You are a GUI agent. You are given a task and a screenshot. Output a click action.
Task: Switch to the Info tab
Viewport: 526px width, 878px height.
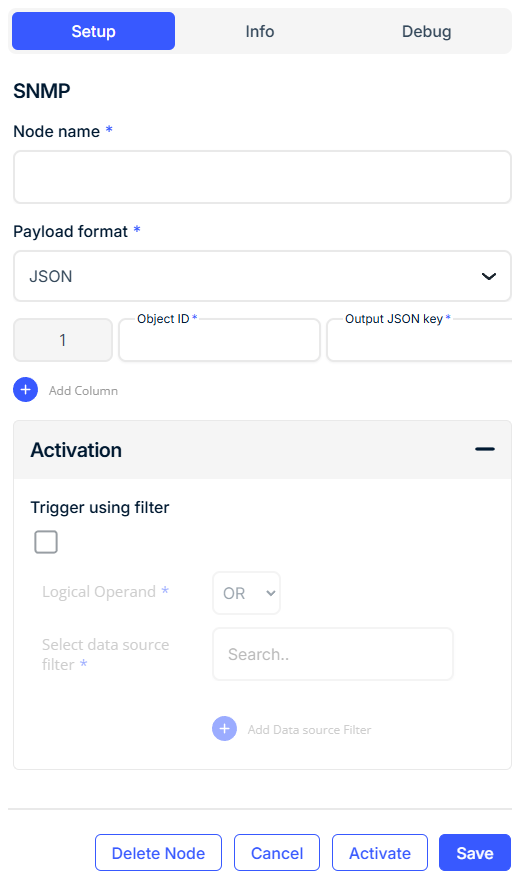260,31
